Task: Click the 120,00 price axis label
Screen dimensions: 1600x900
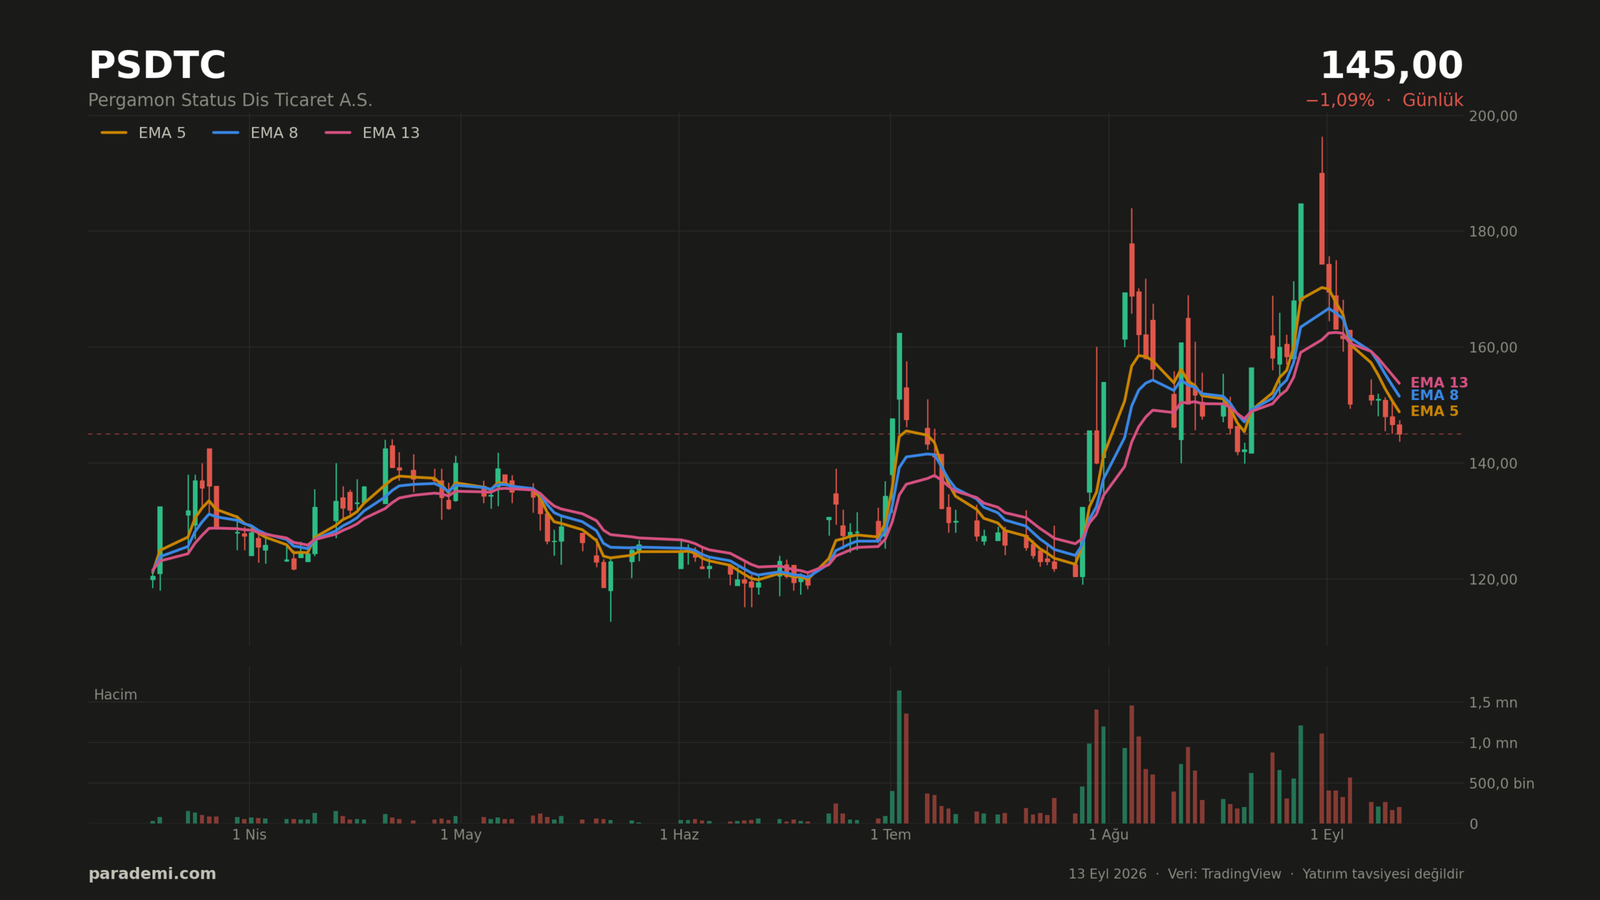Action: (1493, 580)
